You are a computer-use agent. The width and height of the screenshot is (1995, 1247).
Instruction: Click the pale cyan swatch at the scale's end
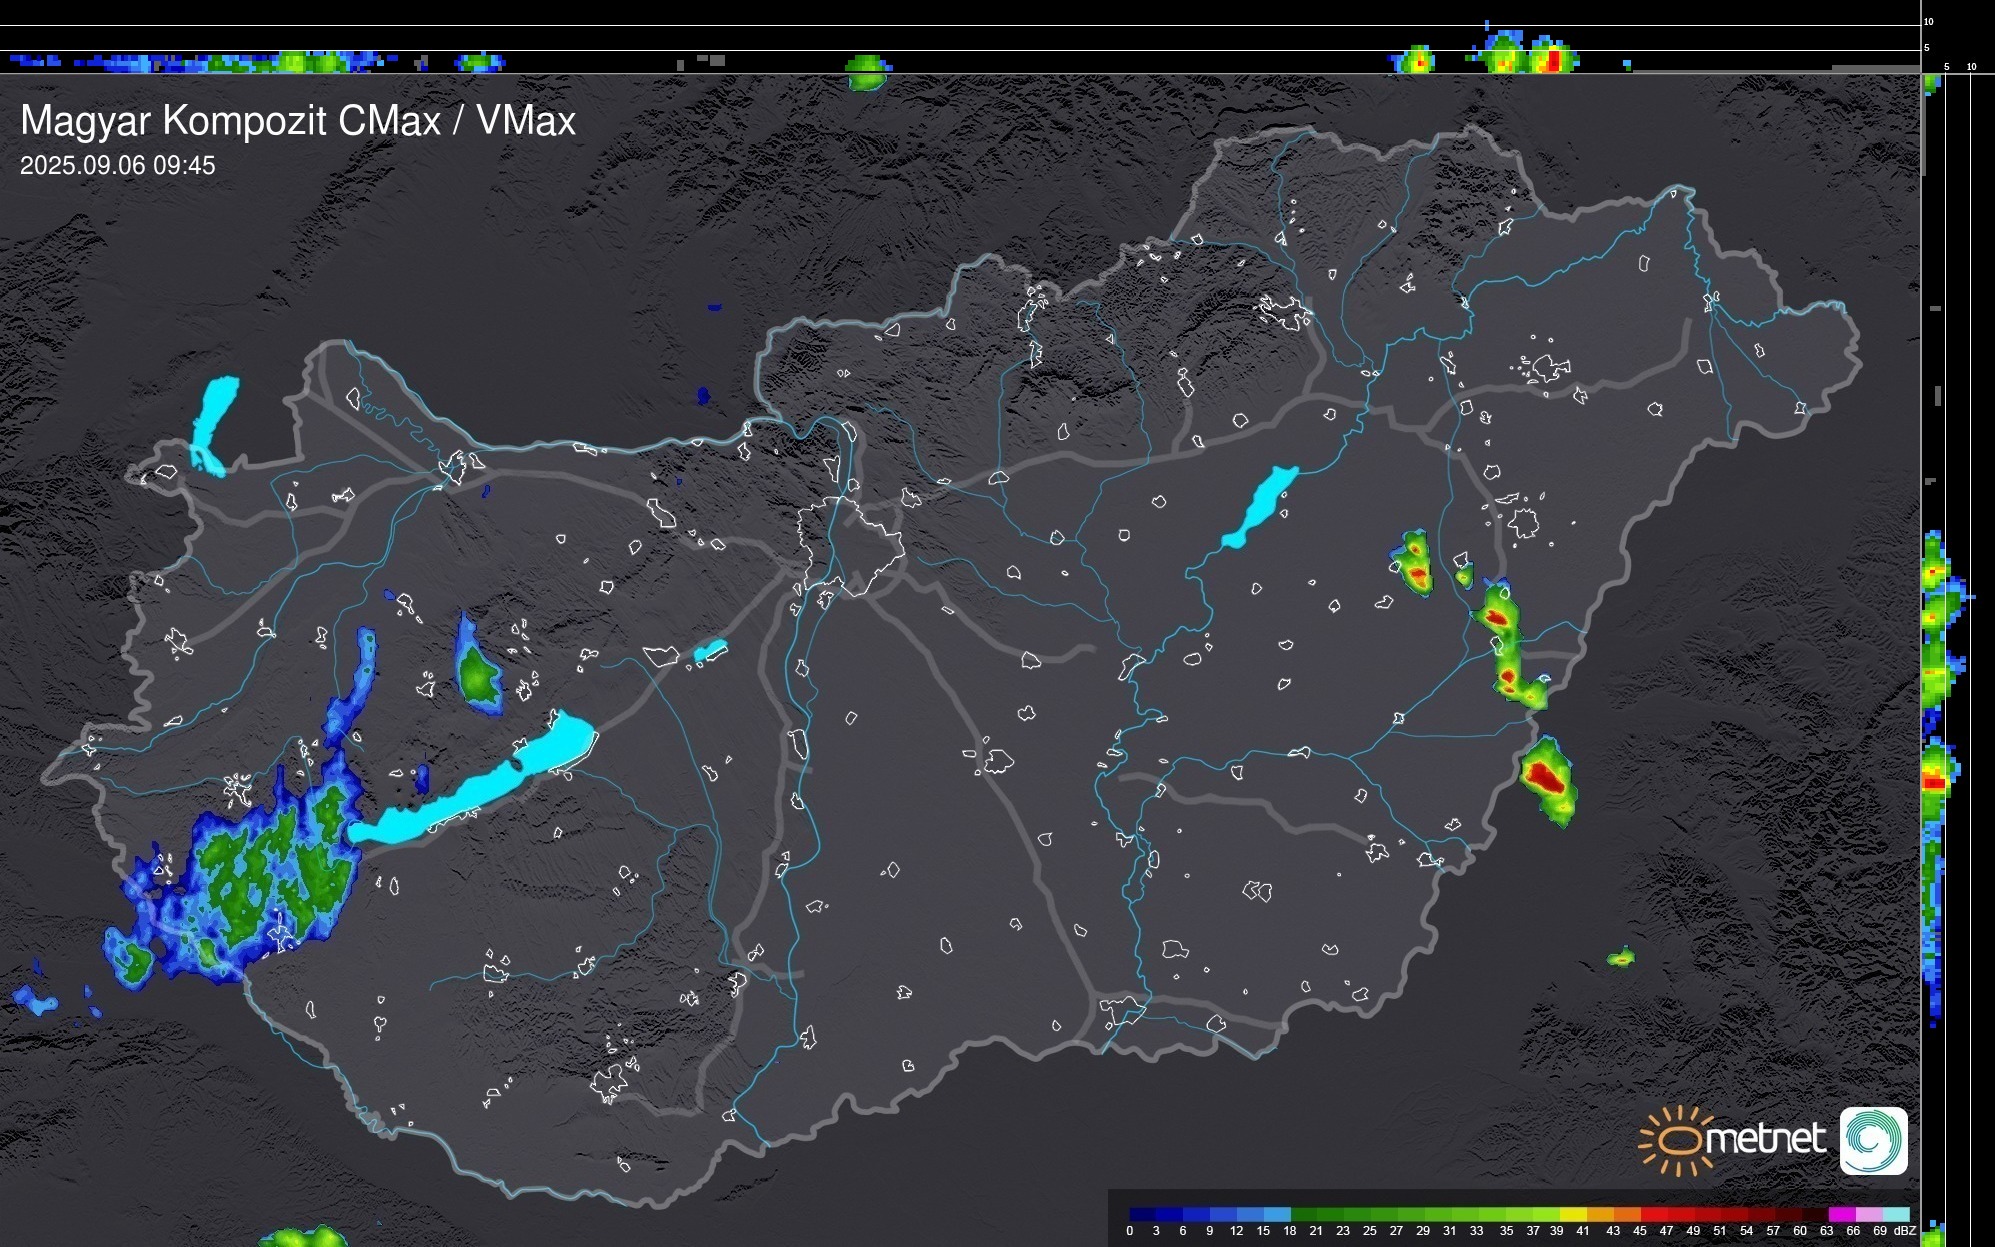1895,1214
